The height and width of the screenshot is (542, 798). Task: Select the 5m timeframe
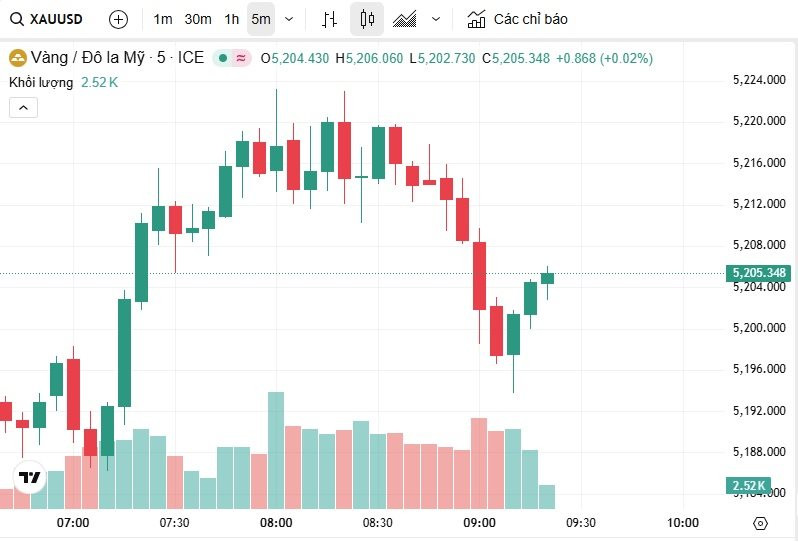pyautogui.click(x=261, y=19)
